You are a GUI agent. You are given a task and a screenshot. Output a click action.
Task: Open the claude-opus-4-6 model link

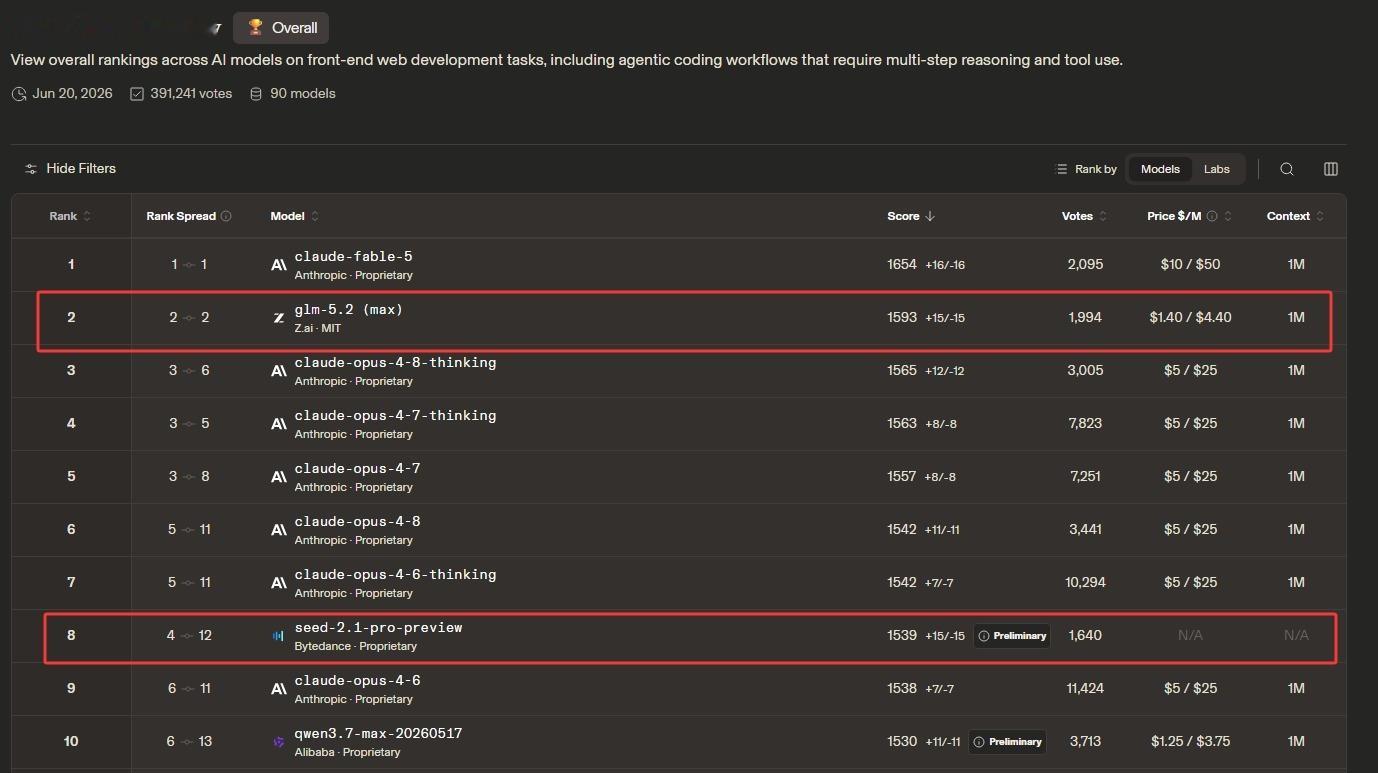357,681
